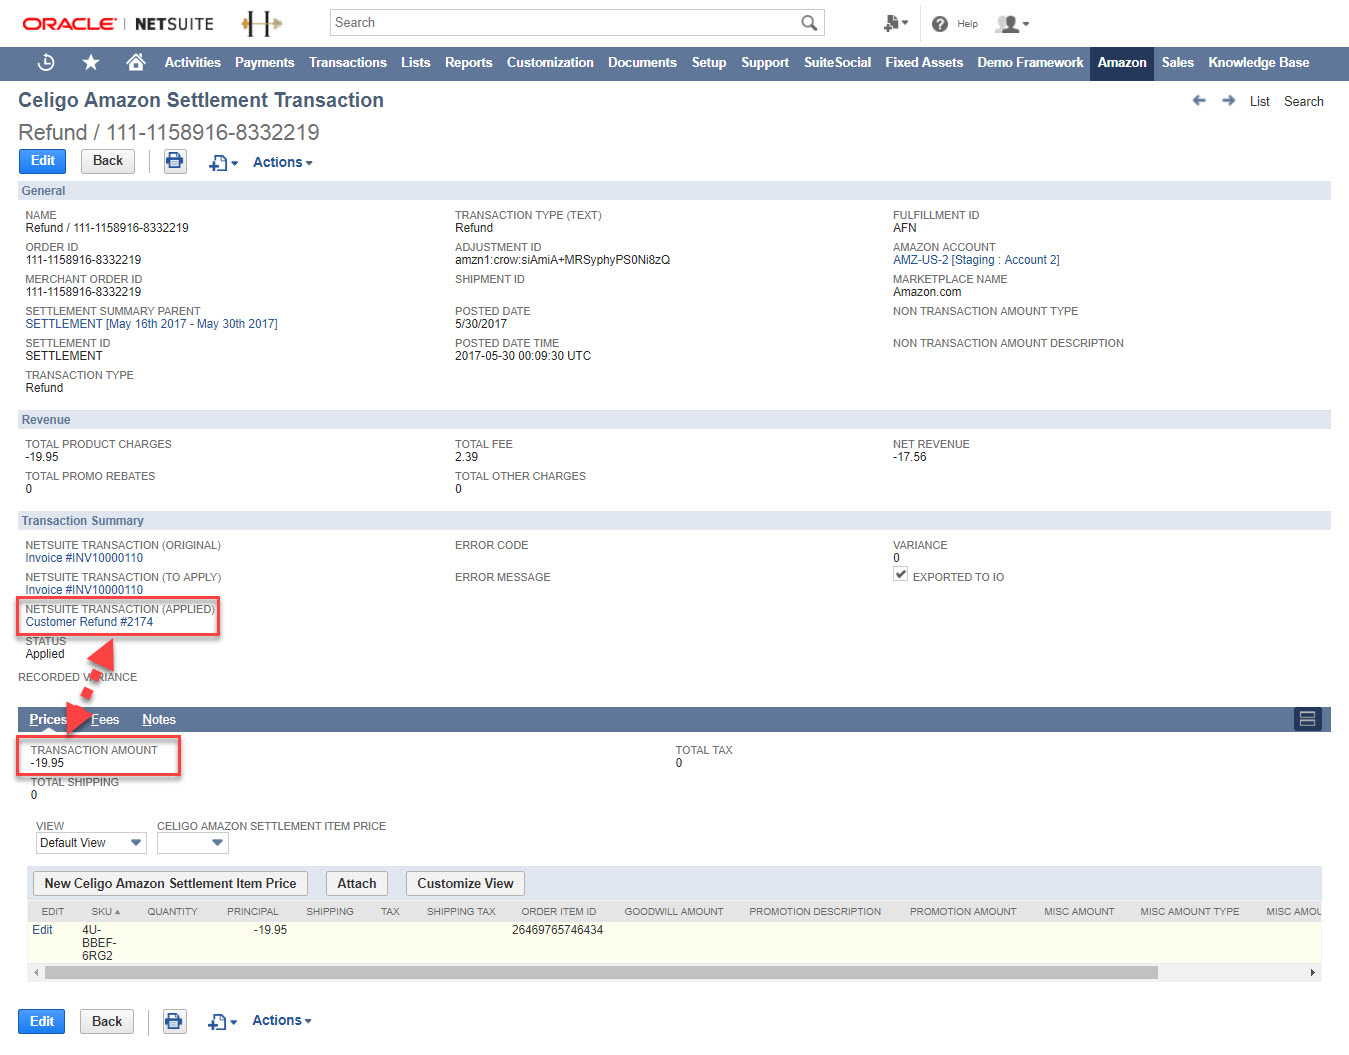This screenshot has height=1055, width=1349.
Task: Click the top Back button
Action: pyautogui.click(x=108, y=161)
